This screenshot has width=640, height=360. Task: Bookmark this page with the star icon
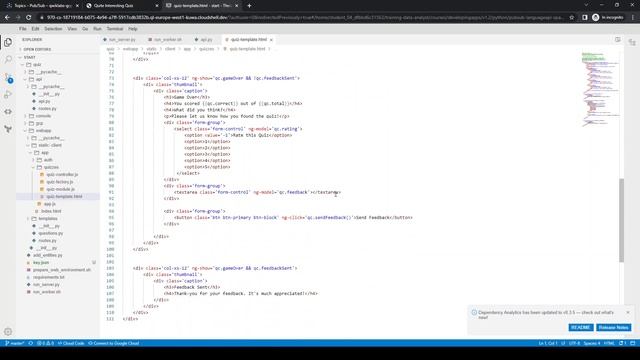(572, 18)
